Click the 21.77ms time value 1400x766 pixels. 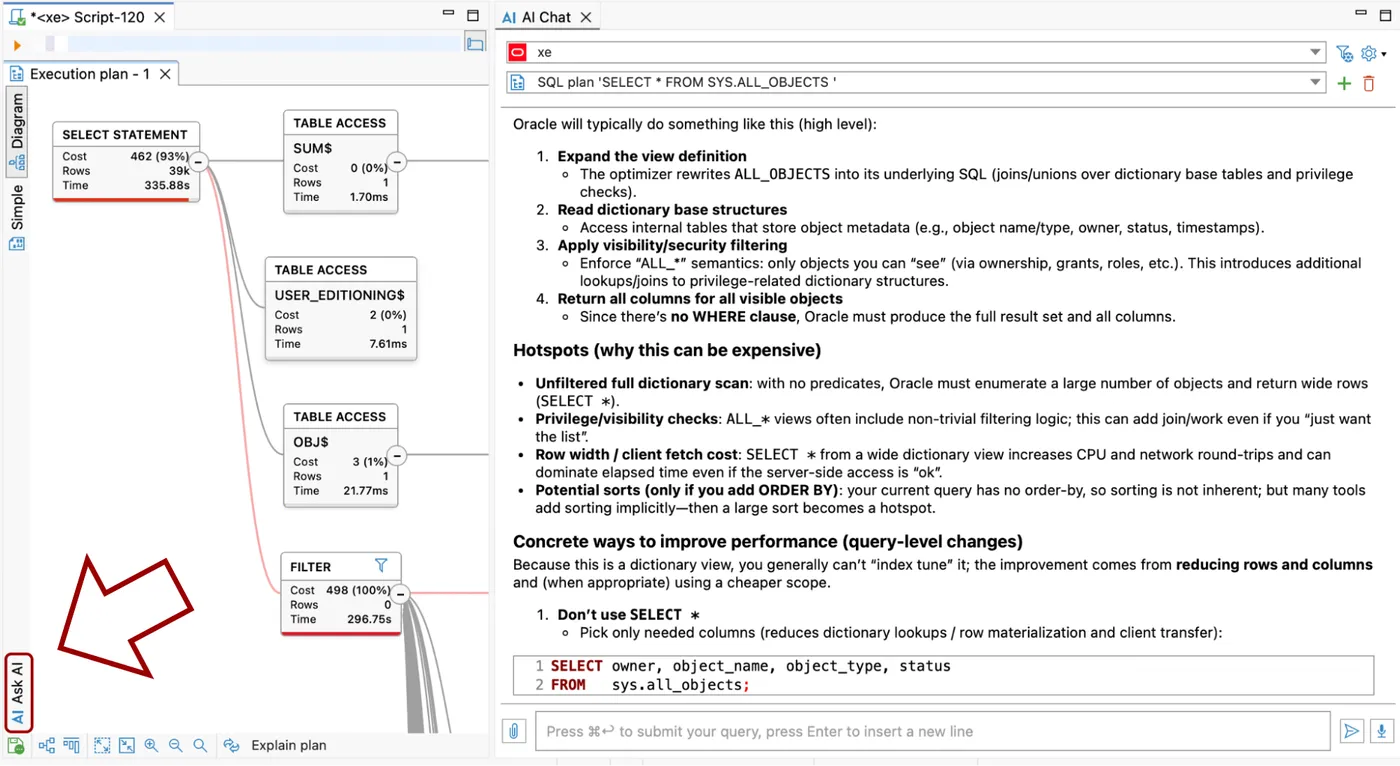coord(363,491)
